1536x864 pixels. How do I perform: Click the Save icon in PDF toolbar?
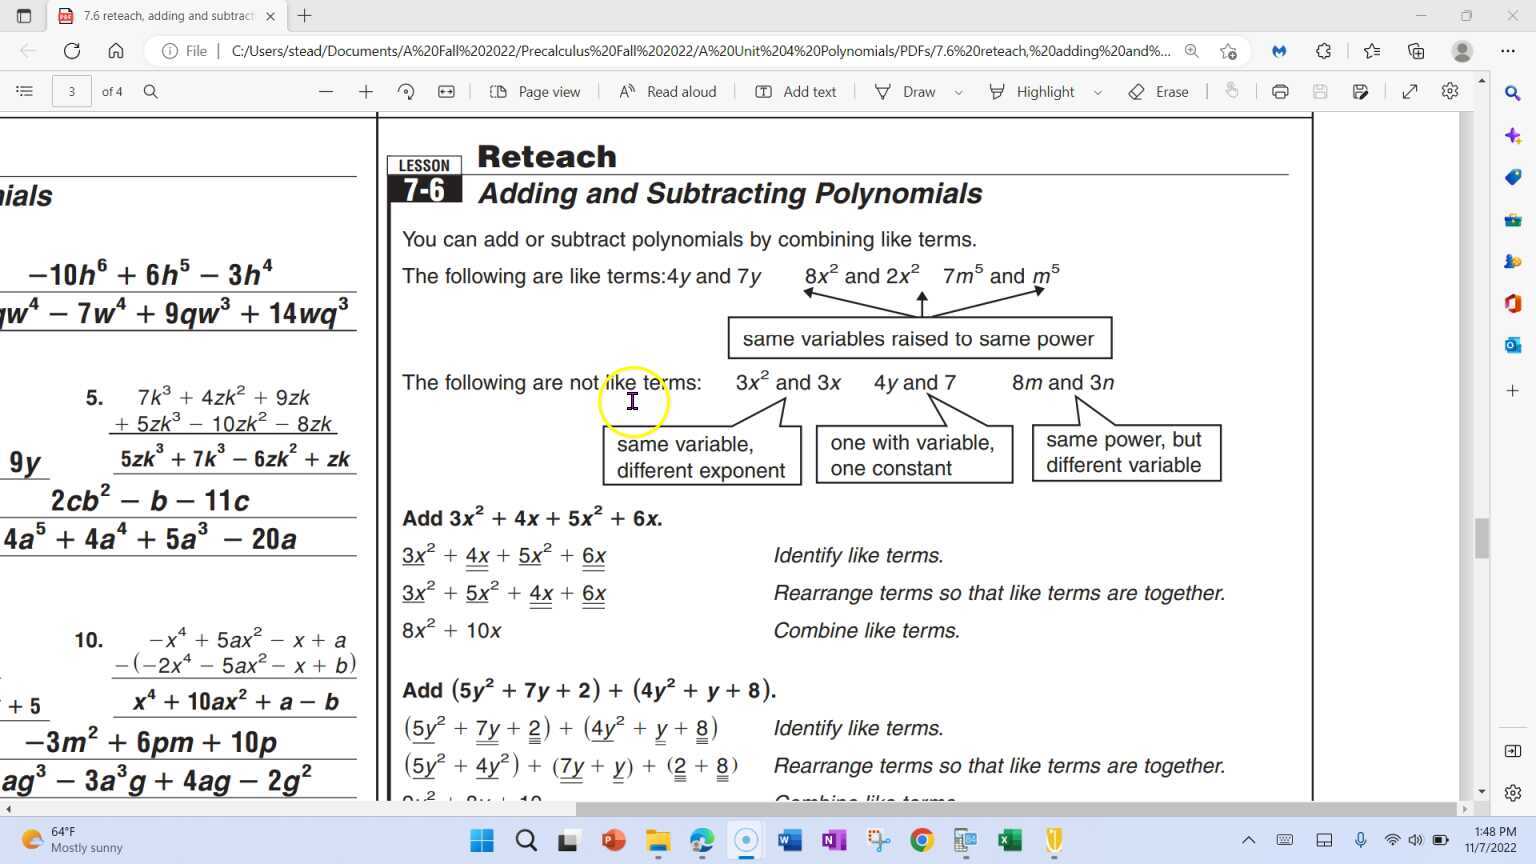pos(1320,91)
